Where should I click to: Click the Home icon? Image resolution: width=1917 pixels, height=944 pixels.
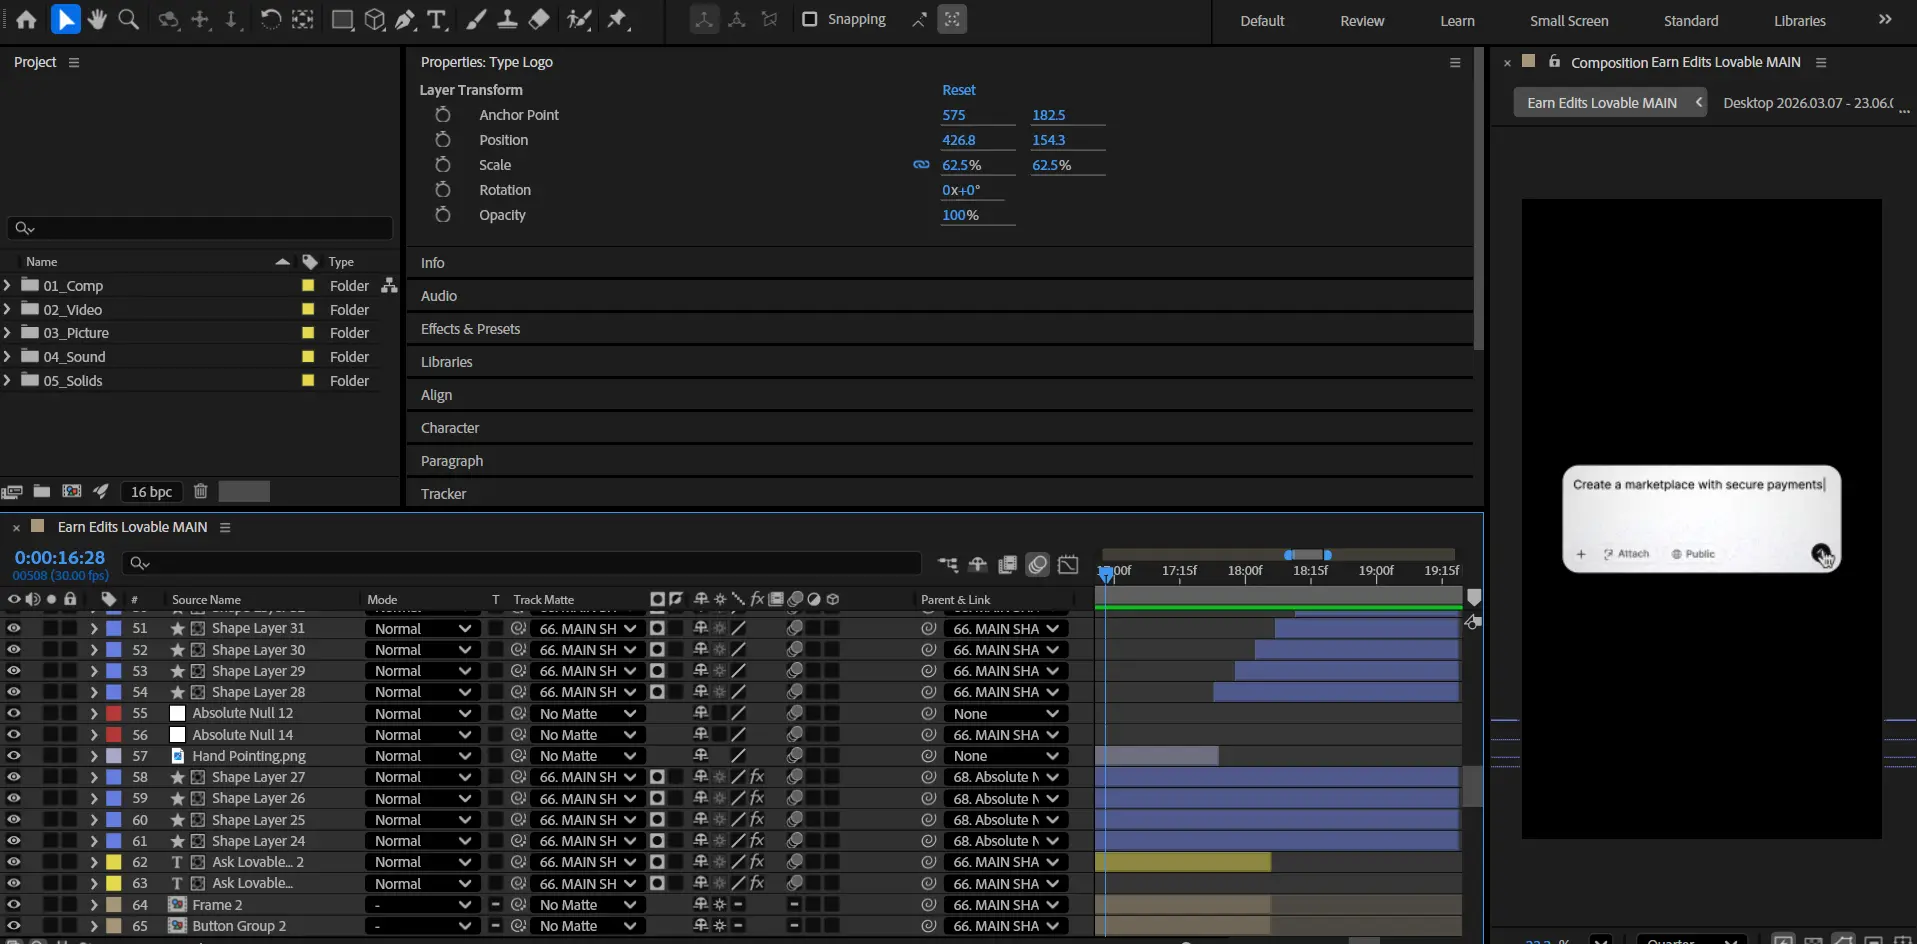tap(27, 19)
